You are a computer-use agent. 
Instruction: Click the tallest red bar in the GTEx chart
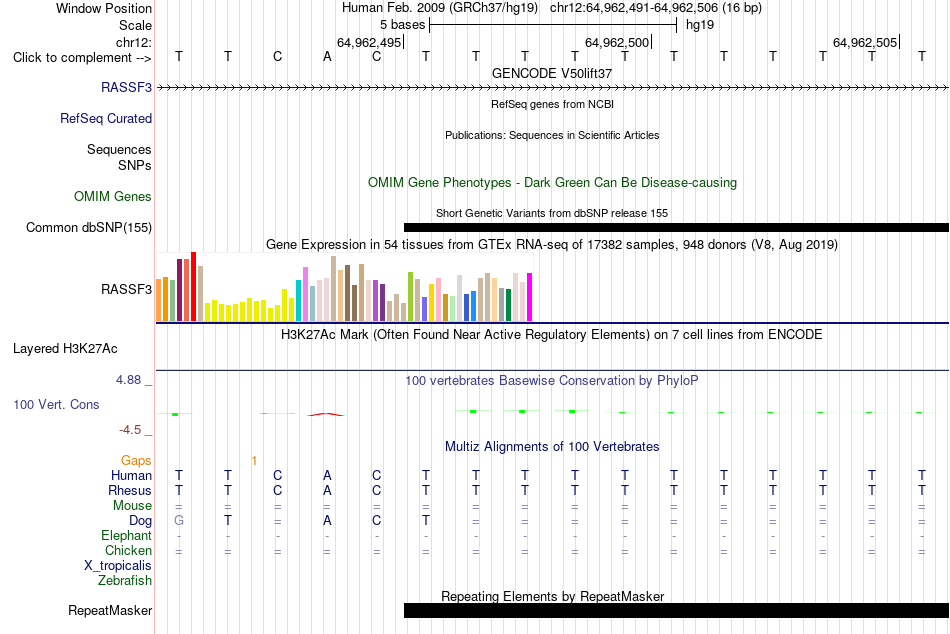(x=193, y=286)
